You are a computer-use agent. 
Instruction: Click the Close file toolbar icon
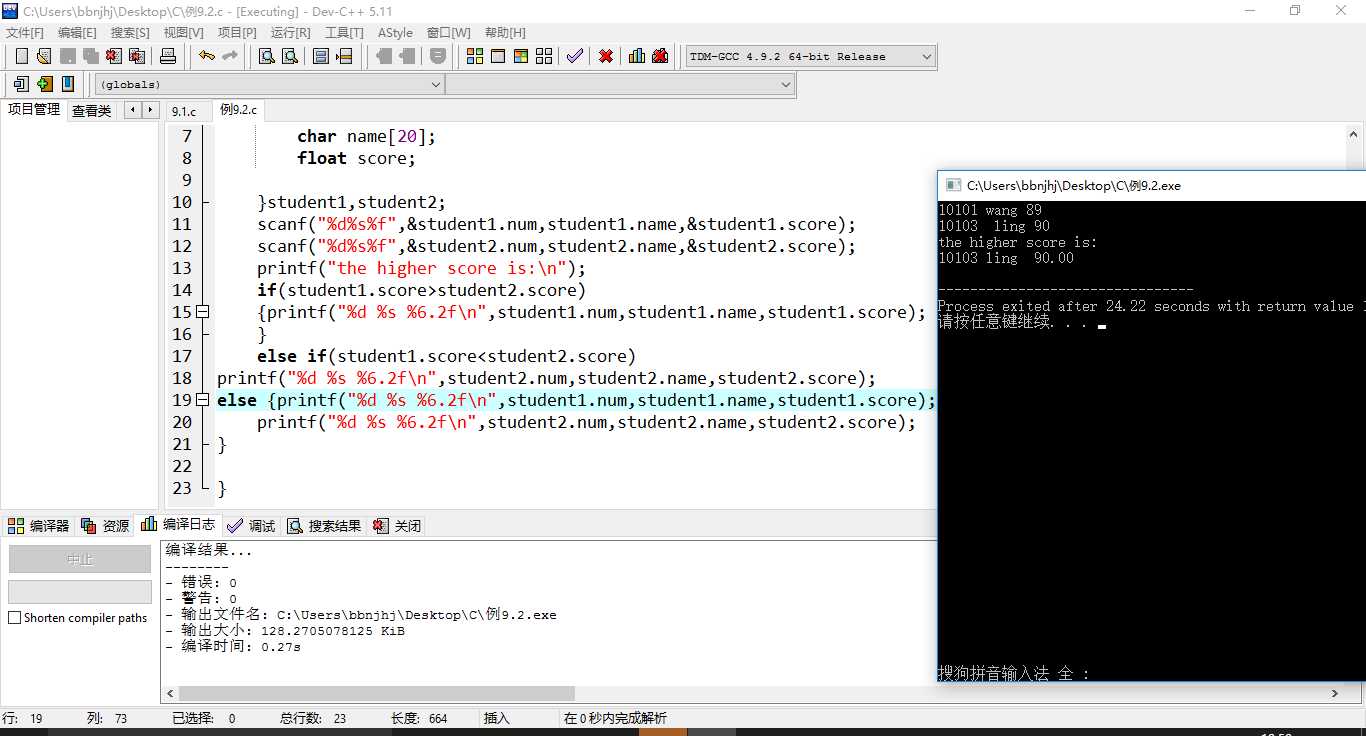pos(113,56)
